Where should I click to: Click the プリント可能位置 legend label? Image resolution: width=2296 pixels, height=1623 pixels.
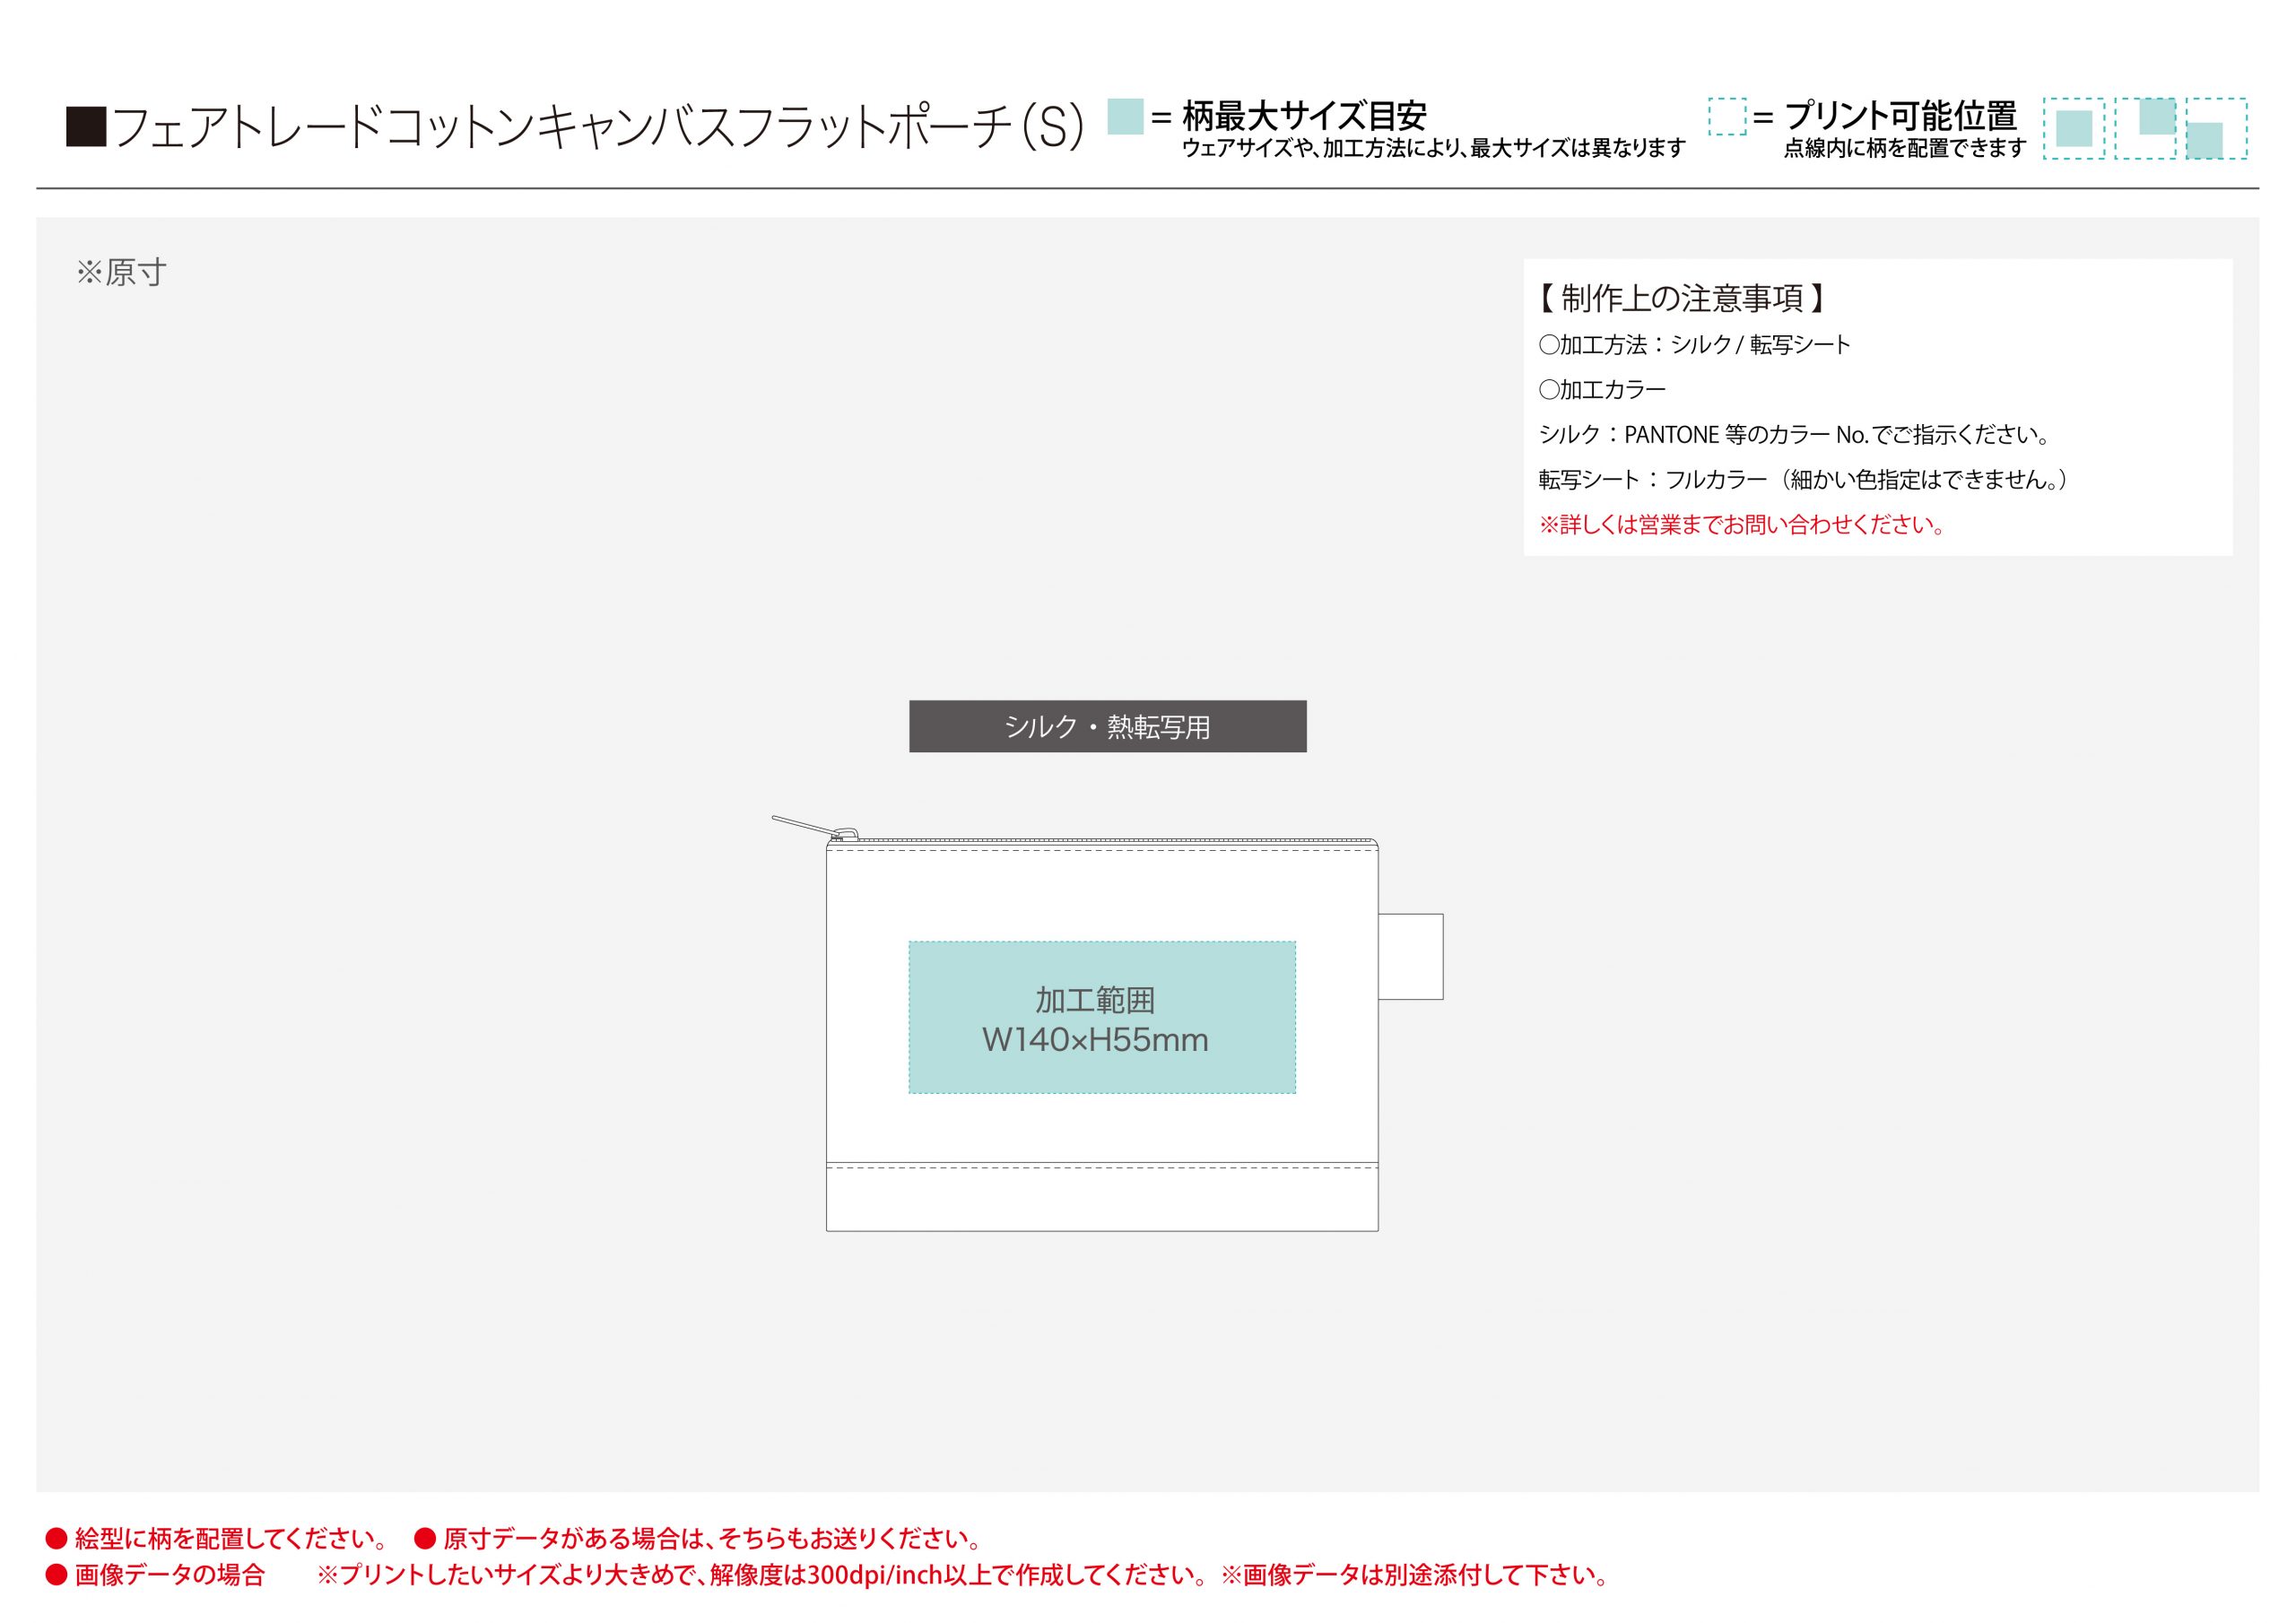1900,116
